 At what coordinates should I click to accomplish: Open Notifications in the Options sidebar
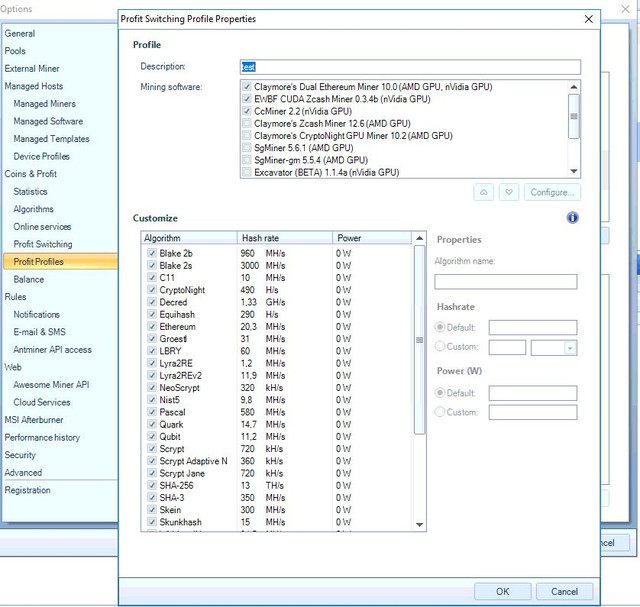point(36,314)
